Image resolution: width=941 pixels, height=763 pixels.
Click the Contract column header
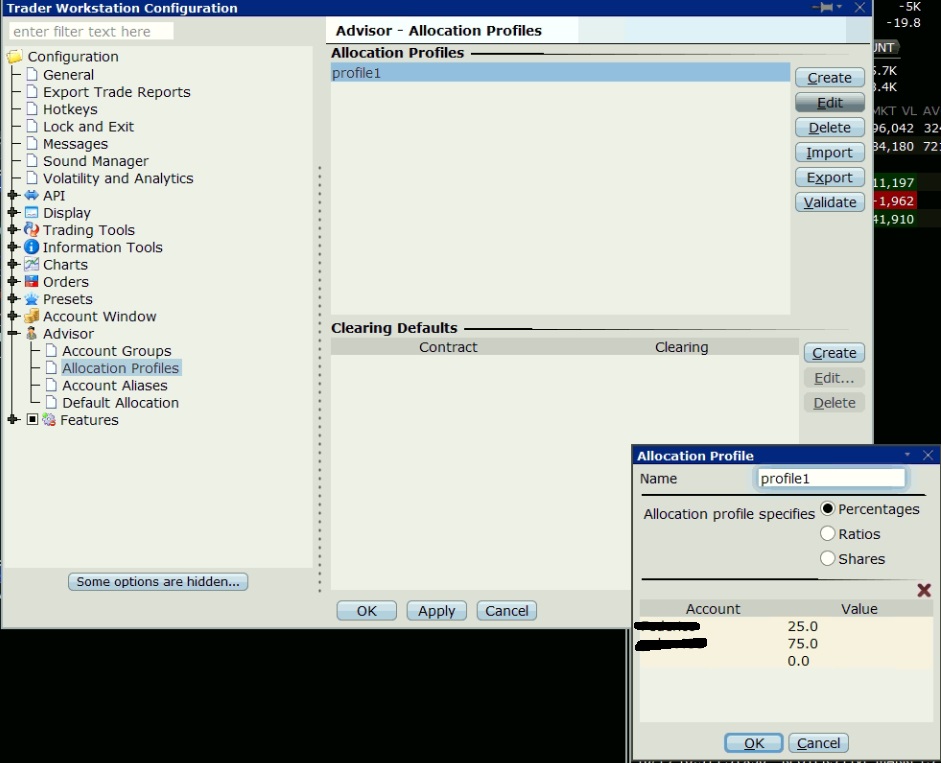pyautogui.click(x=448, y=347)
